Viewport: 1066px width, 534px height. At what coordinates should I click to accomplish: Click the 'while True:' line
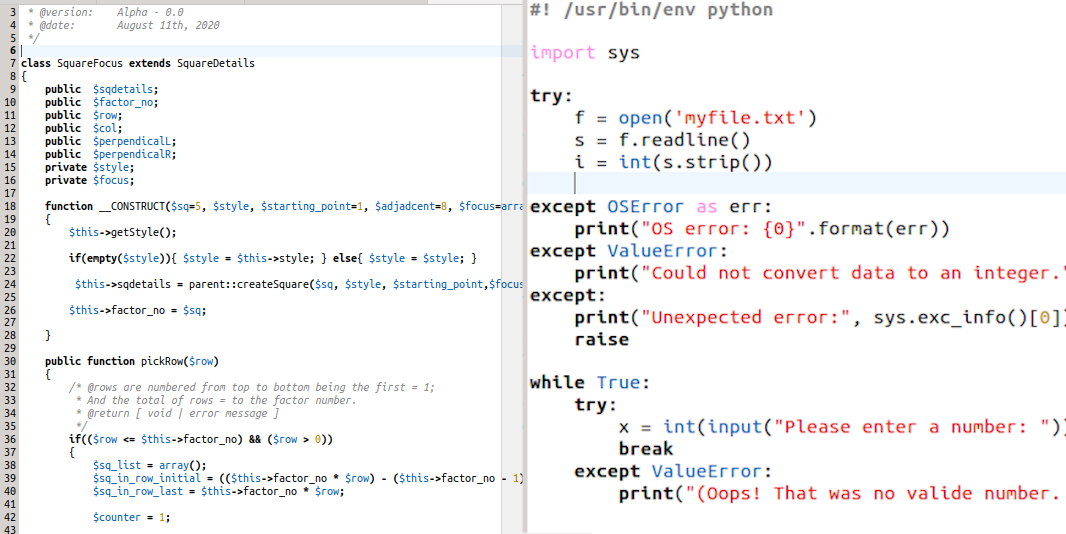coord(590,383)
